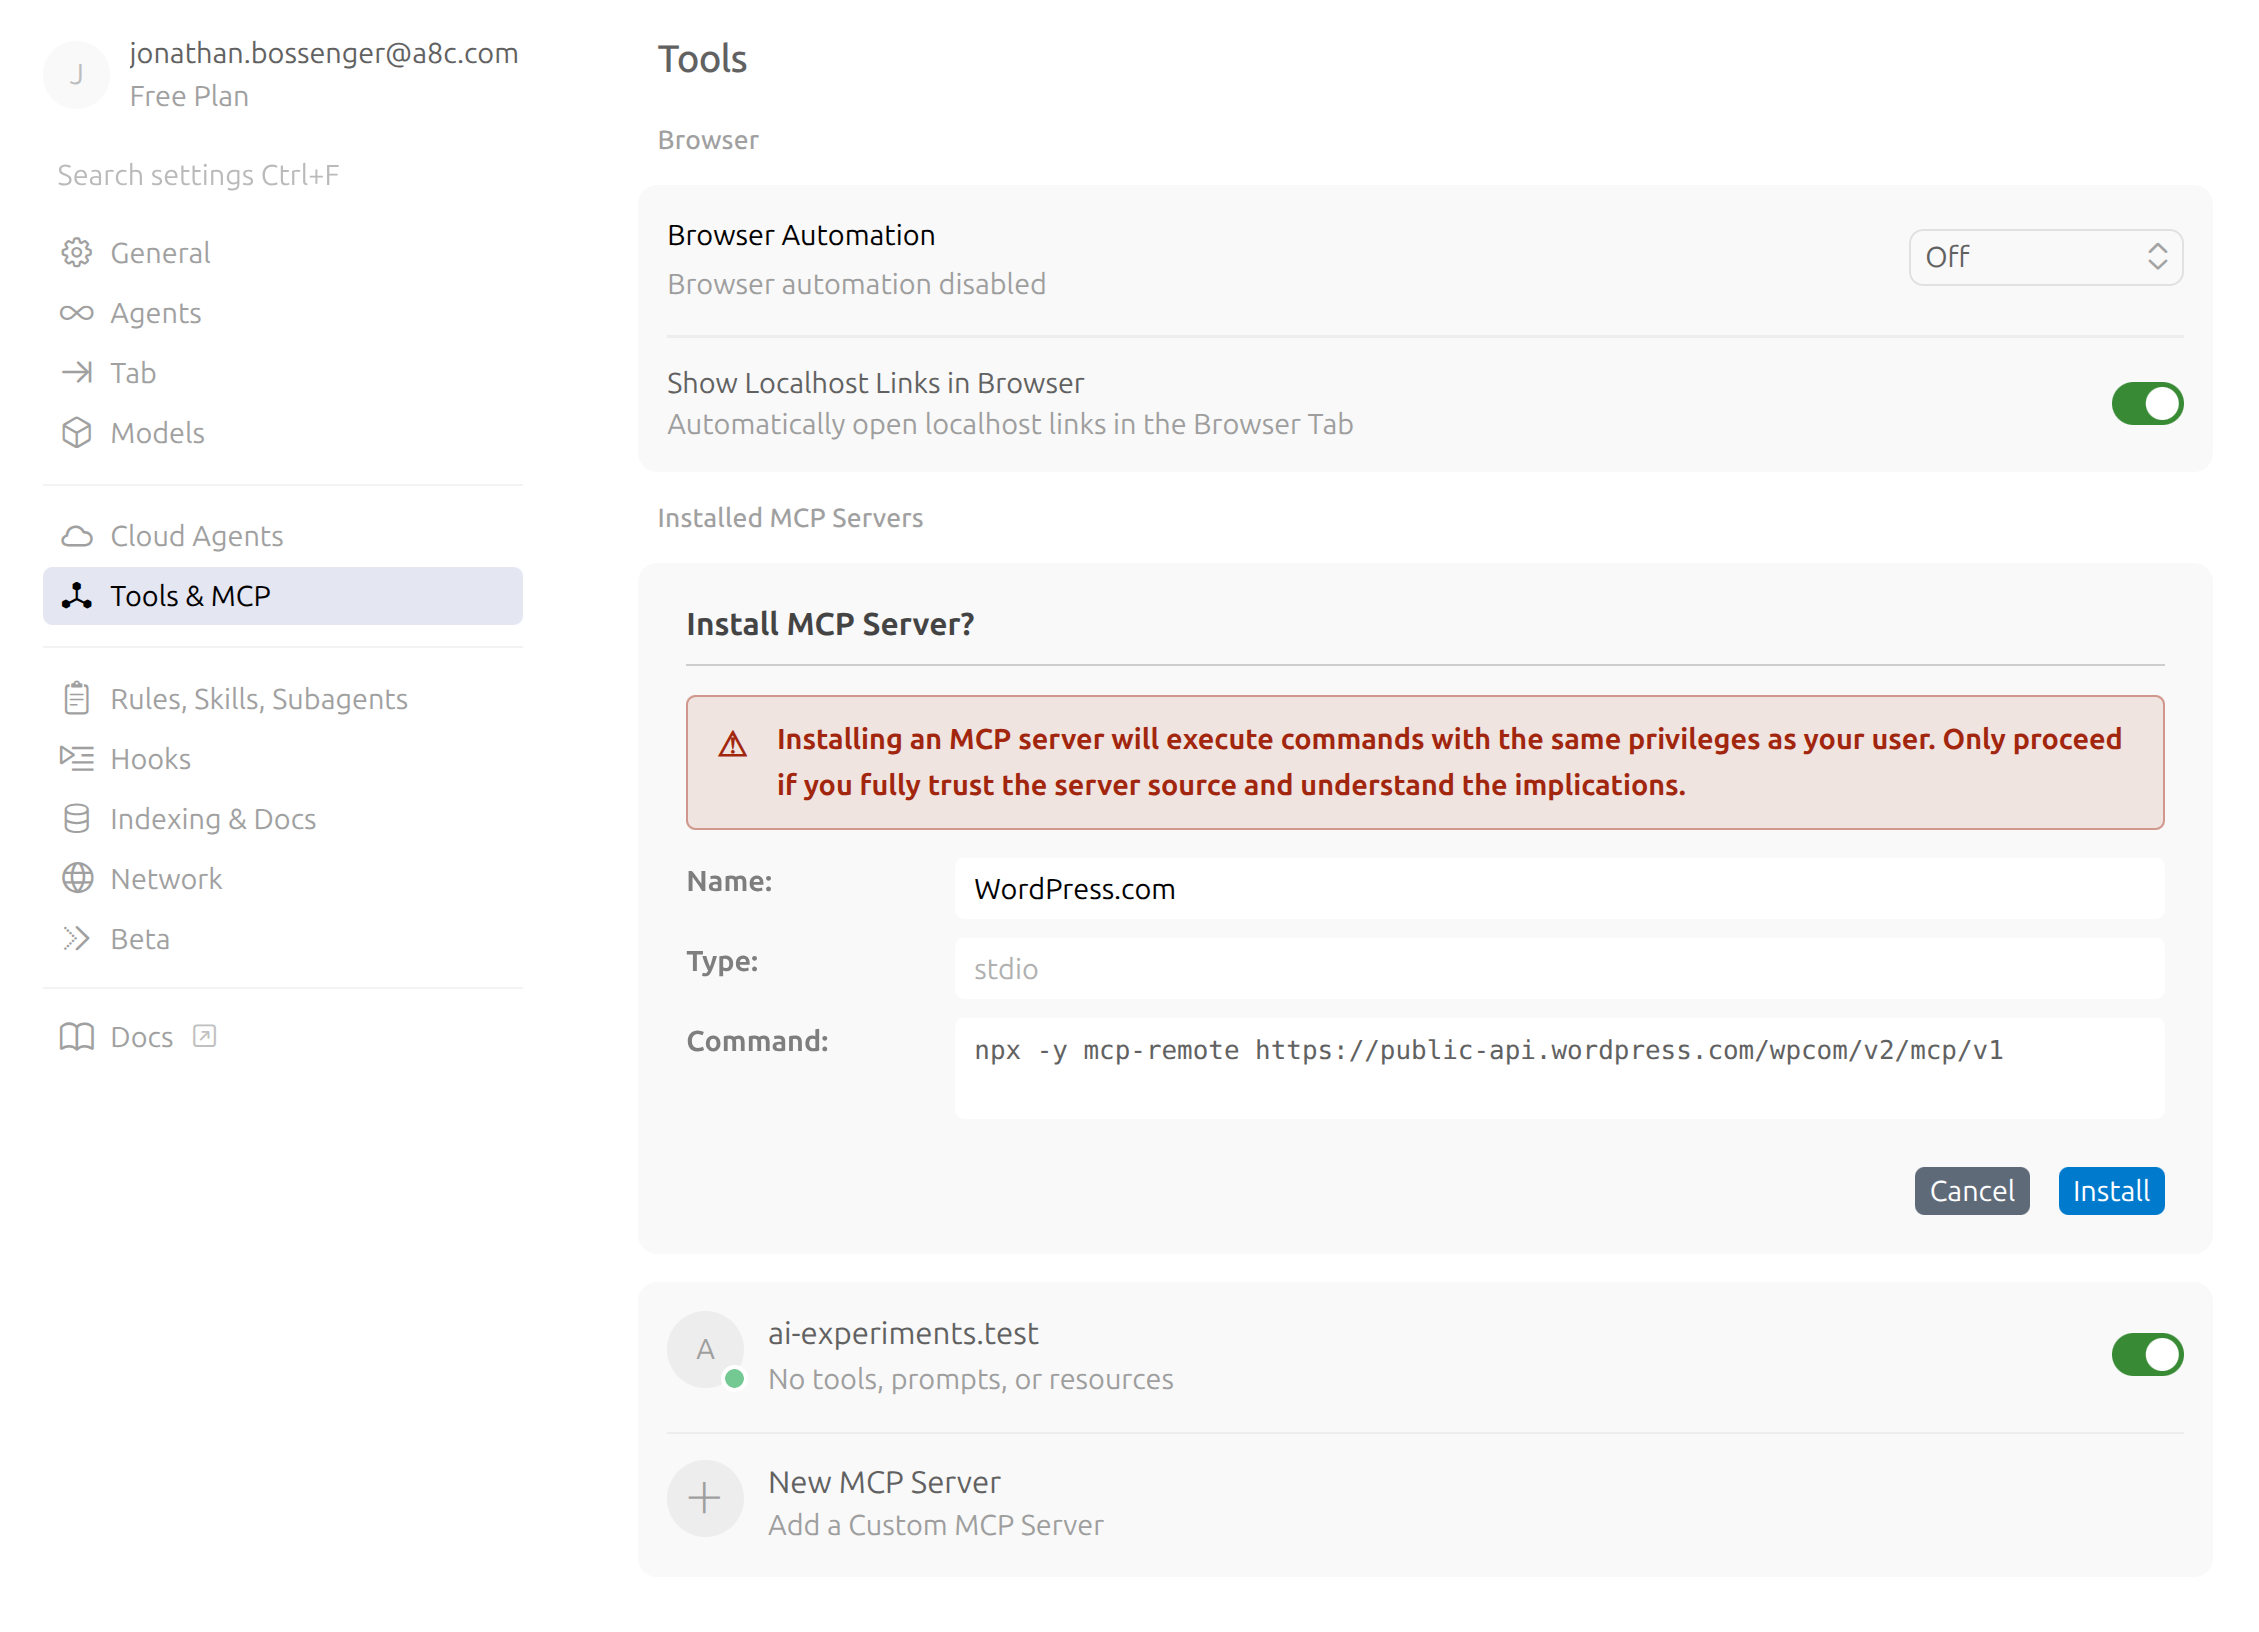The image size is (2259, 1632).
Task: Click the Cloud Agents cloud icon
Action: [76, 536]
